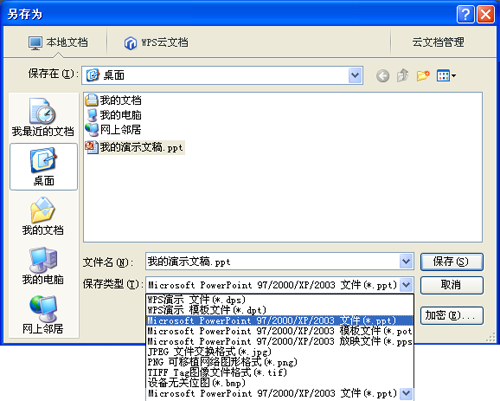Click the 保存(S) button
The width and height of the screenshot is (500, 401).
tap(452, 262)
